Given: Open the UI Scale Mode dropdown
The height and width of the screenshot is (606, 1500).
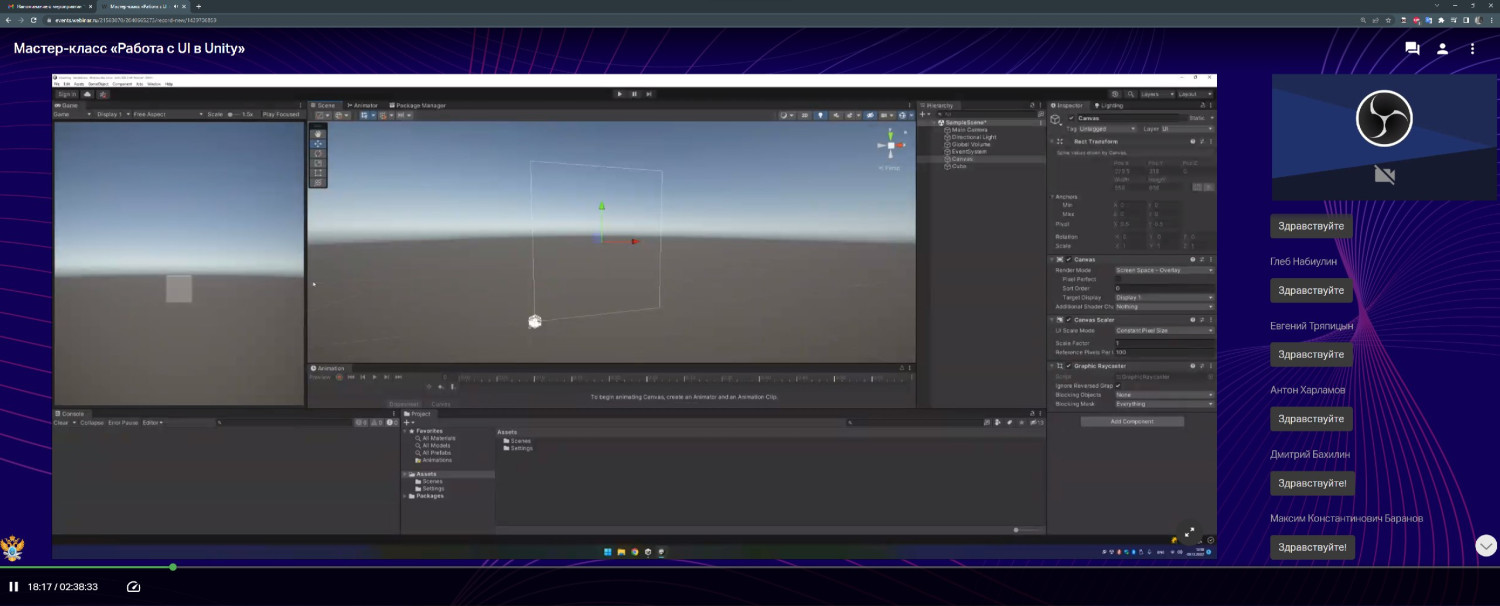Looking at the screenshot, I should click(1164, 331).
